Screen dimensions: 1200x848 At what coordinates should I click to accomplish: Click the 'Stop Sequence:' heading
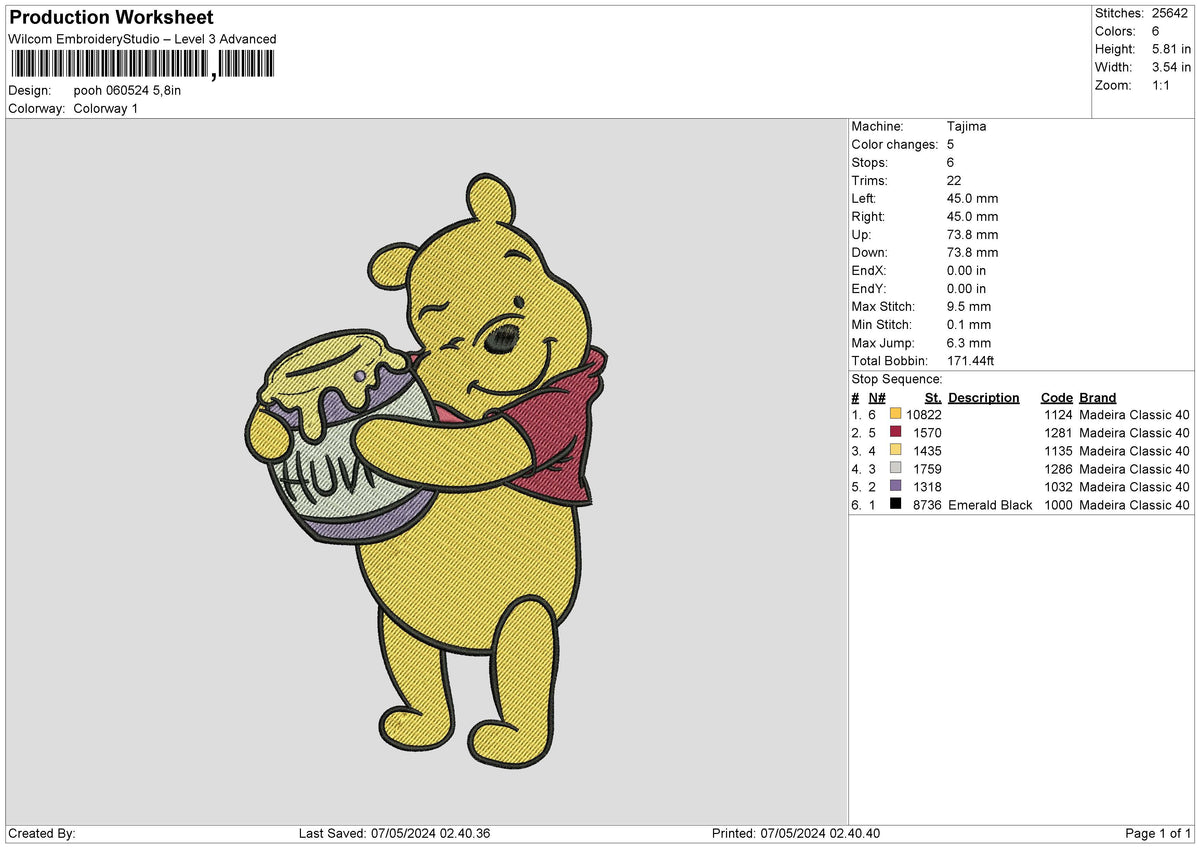click(897, 379)
